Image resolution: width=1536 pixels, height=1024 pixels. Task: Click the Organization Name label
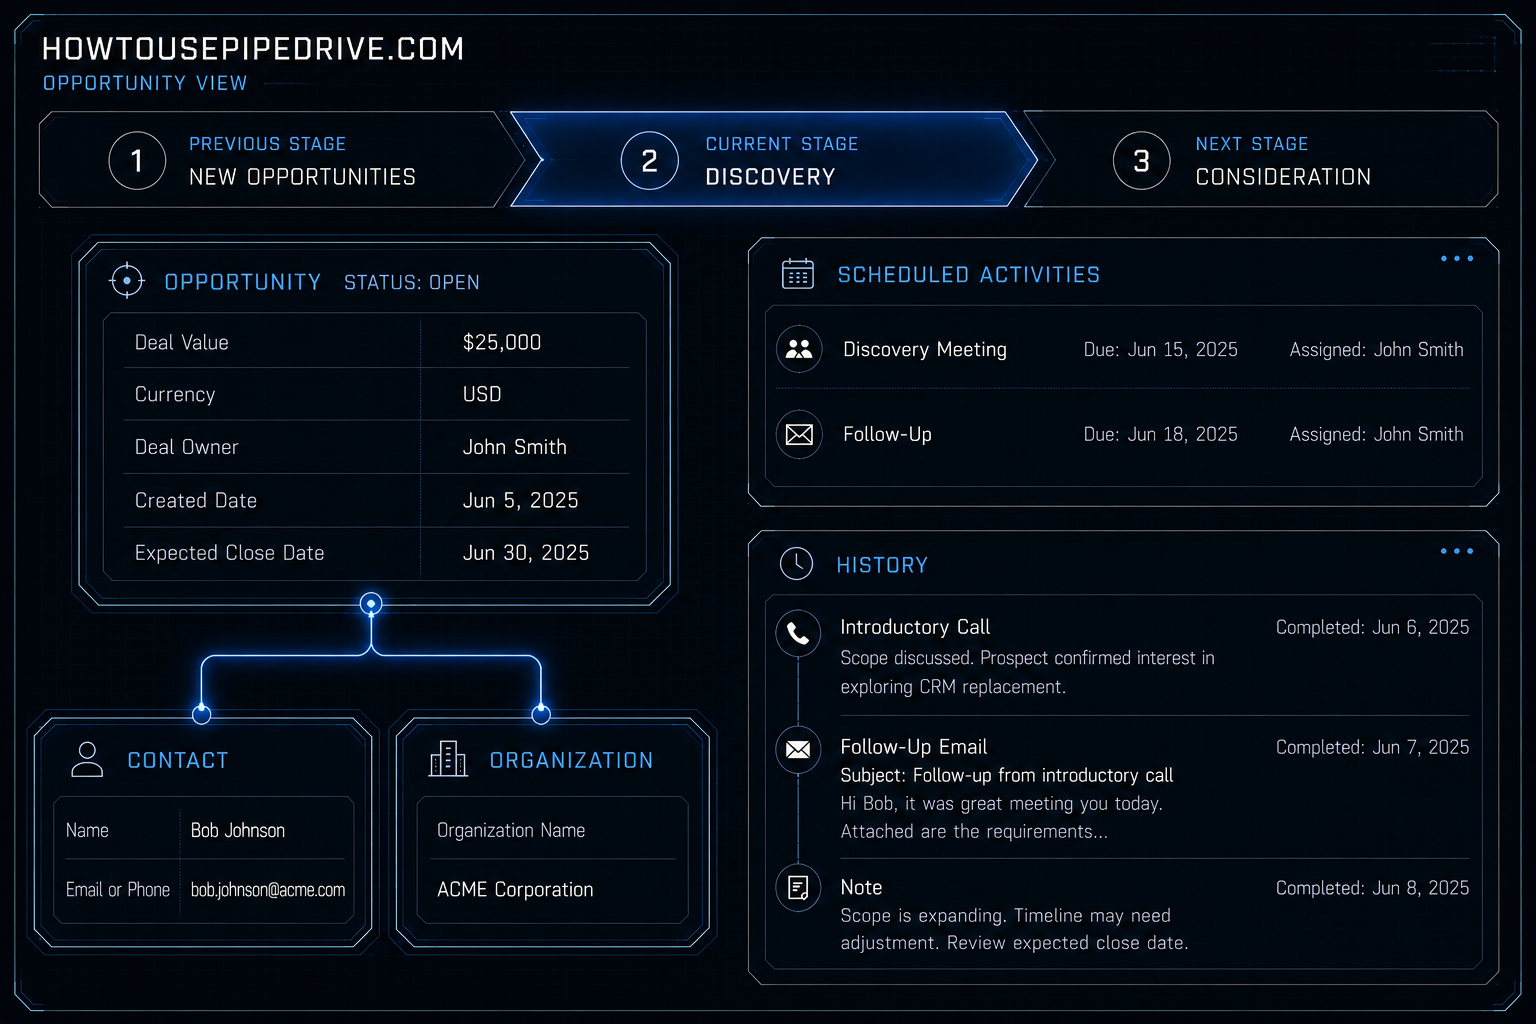click(511, 830)
